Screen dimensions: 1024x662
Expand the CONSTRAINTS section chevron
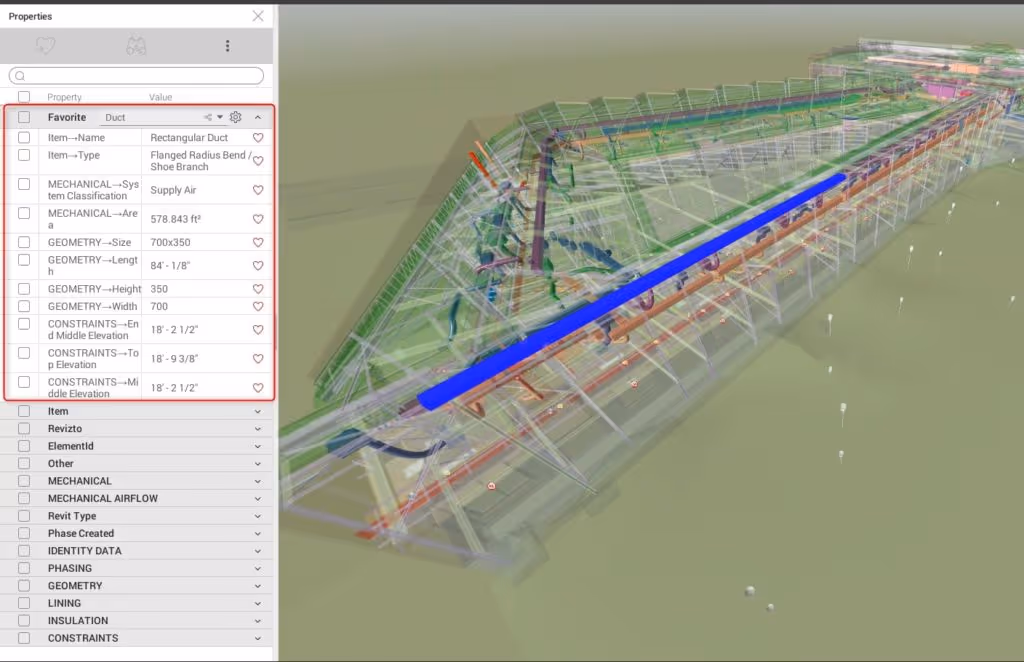tap(258, 638)
